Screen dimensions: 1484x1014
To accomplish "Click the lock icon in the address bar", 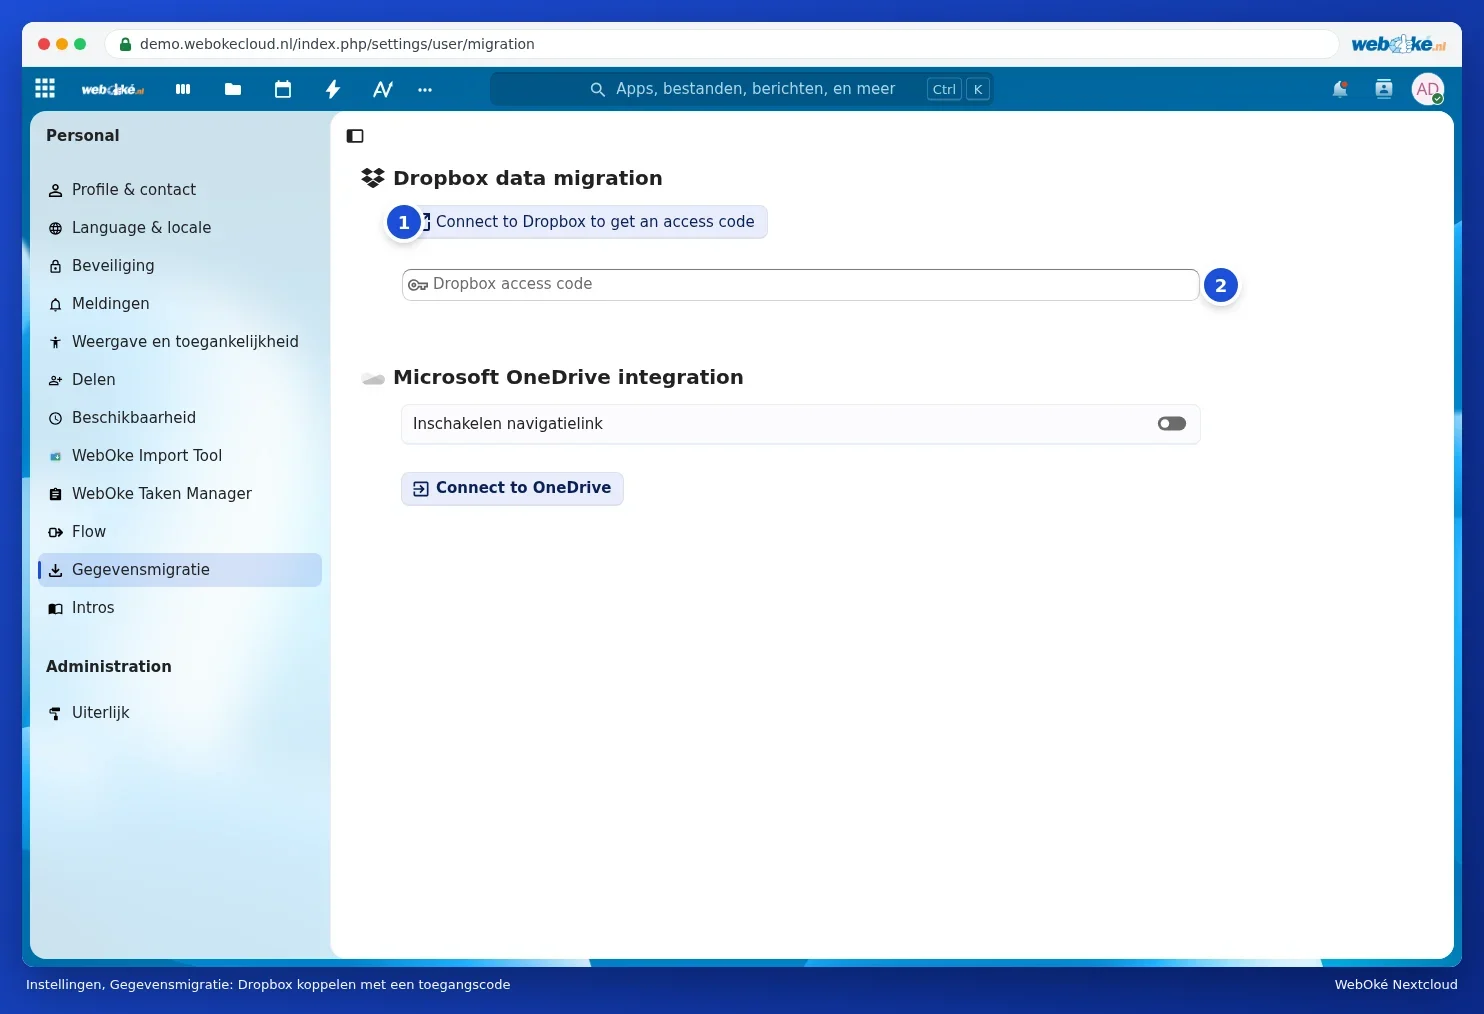I will click(125, 44).
